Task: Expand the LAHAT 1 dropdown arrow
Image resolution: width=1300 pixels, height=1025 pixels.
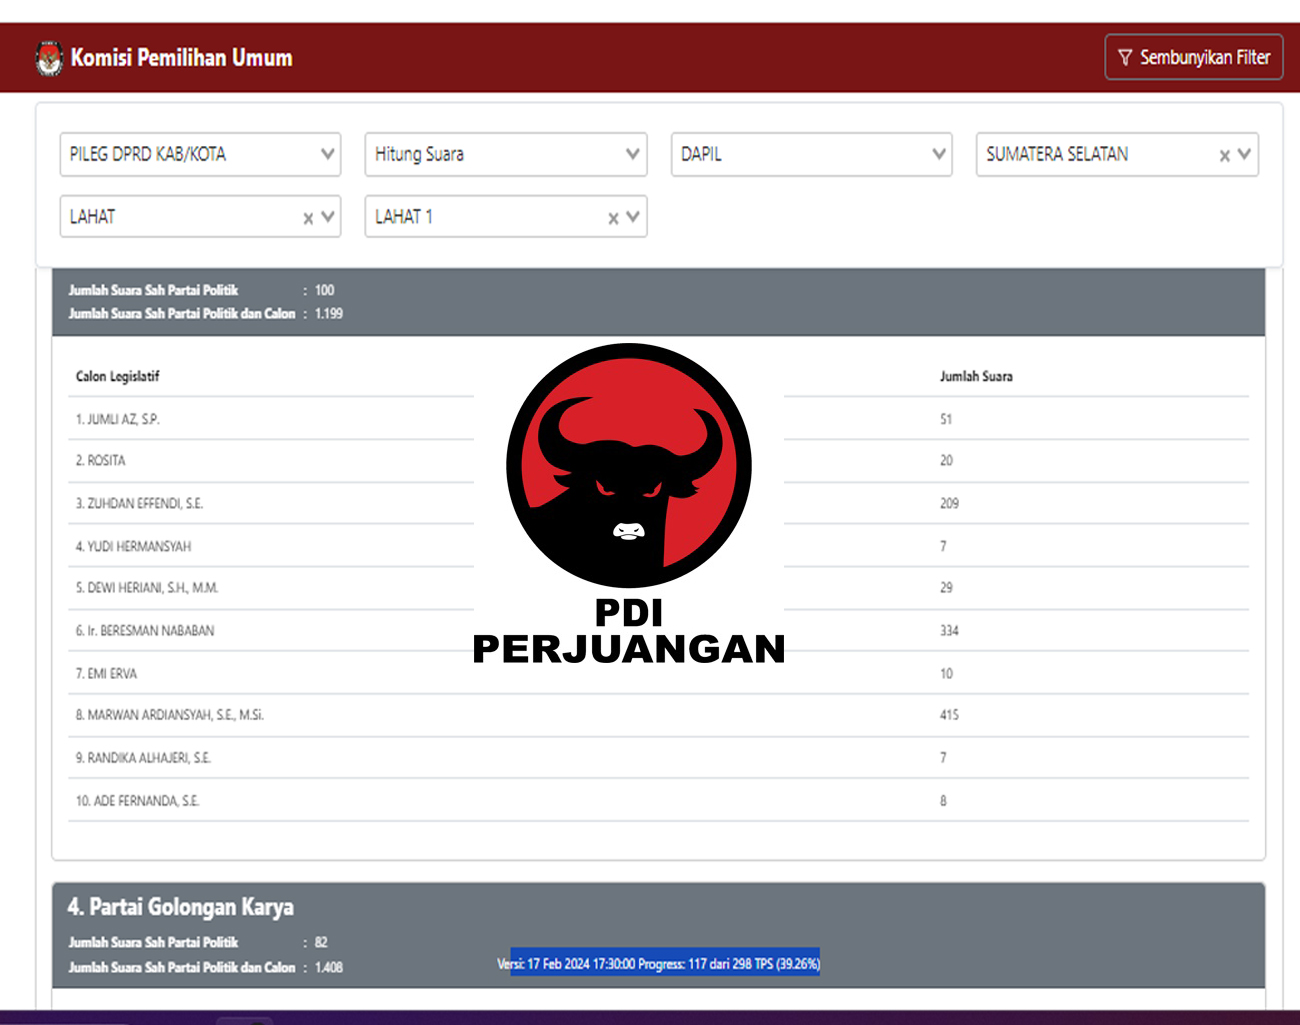Action: (x=633, y=216)
